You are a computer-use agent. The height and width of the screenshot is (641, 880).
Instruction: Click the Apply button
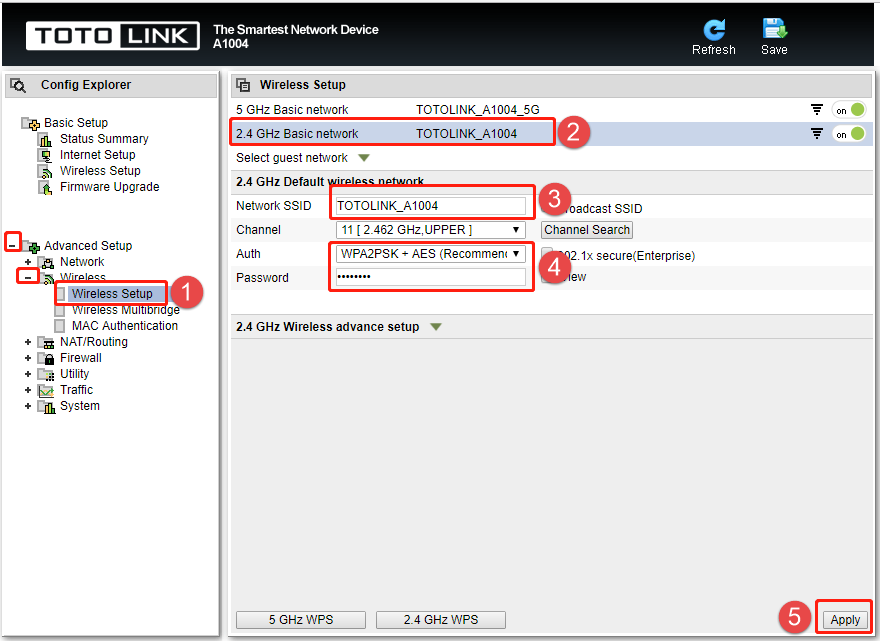(x=845, y=620)
